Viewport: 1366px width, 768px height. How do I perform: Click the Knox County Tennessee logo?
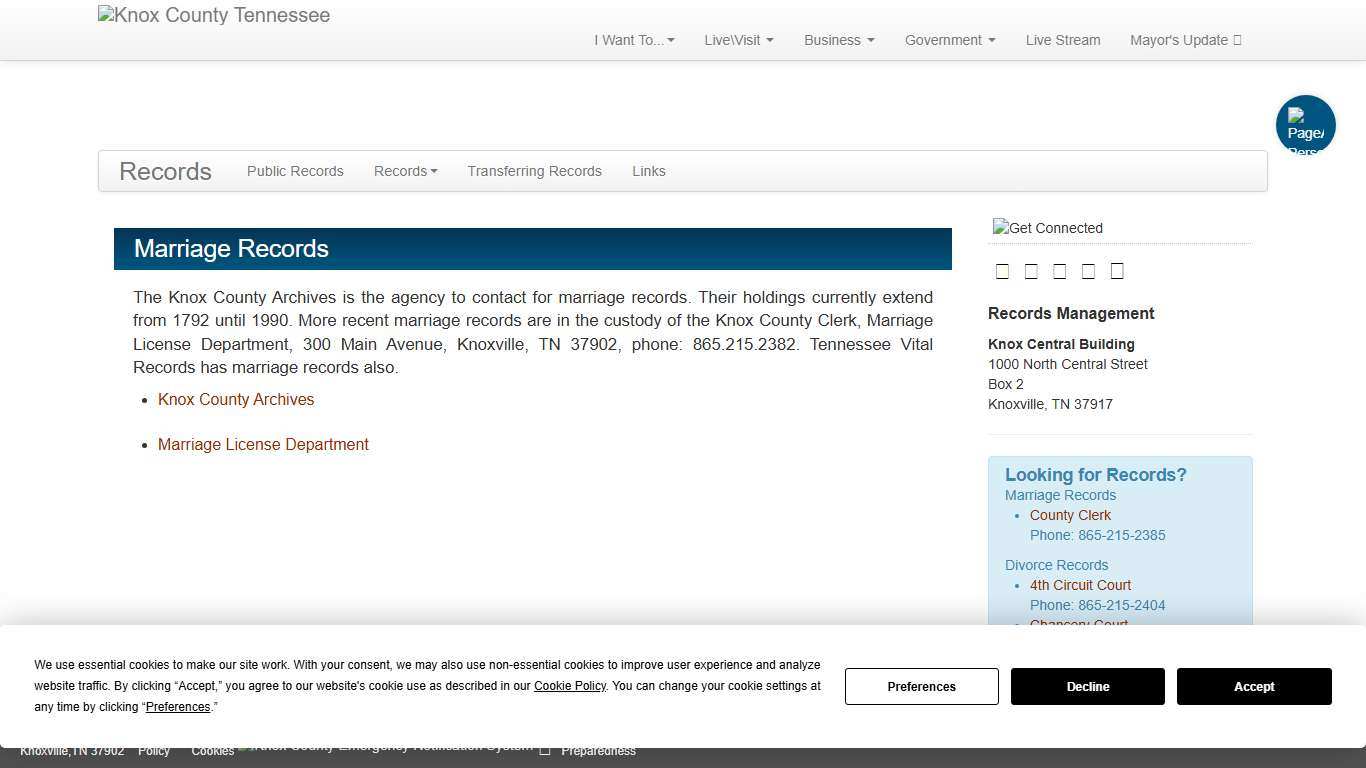(x=213, y=15)
